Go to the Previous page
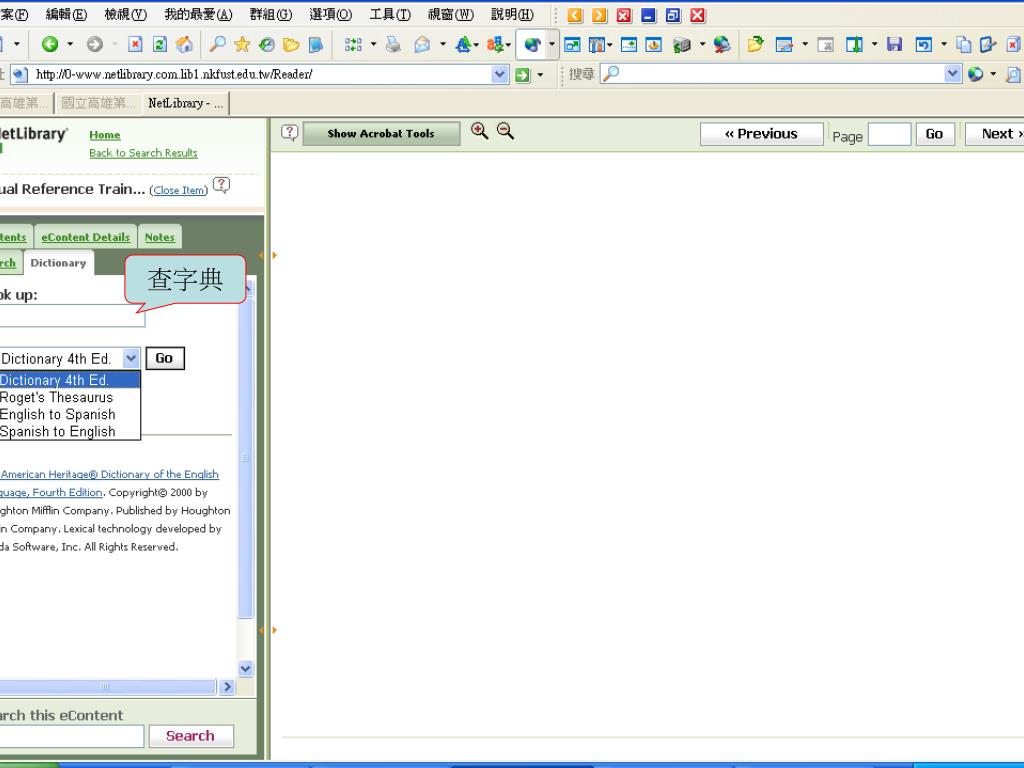This screenshot has width=1024, height=768. click(761, 134)
